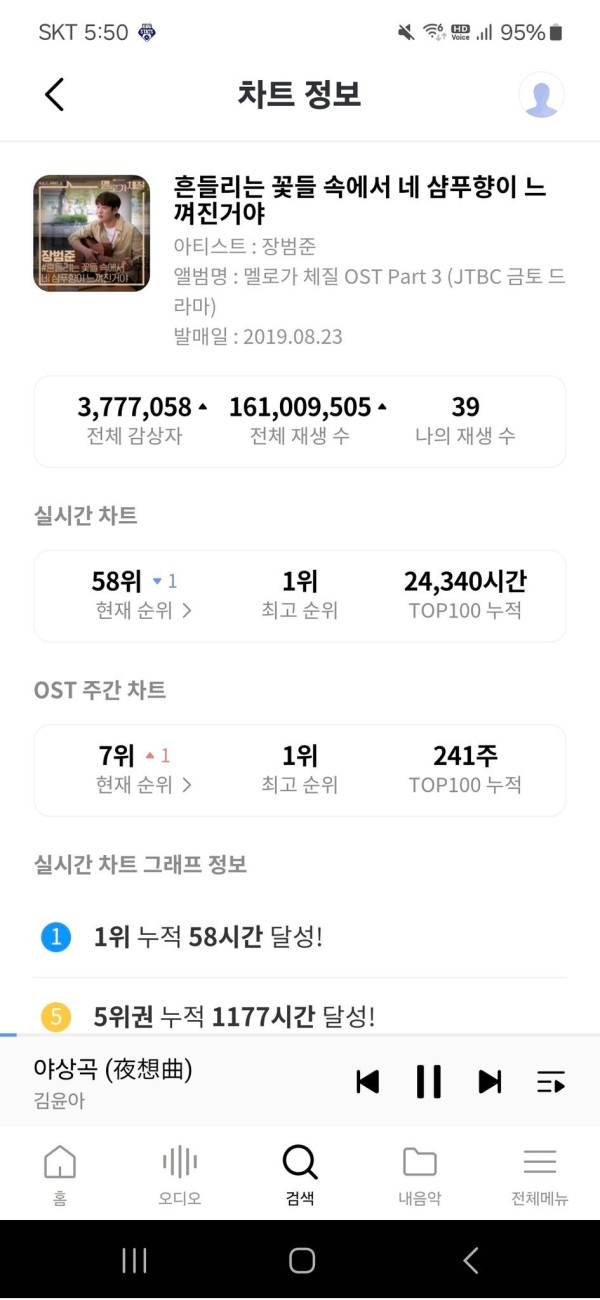Open the 1위 누적 58시간 achievement row

[x=300, y=937]
